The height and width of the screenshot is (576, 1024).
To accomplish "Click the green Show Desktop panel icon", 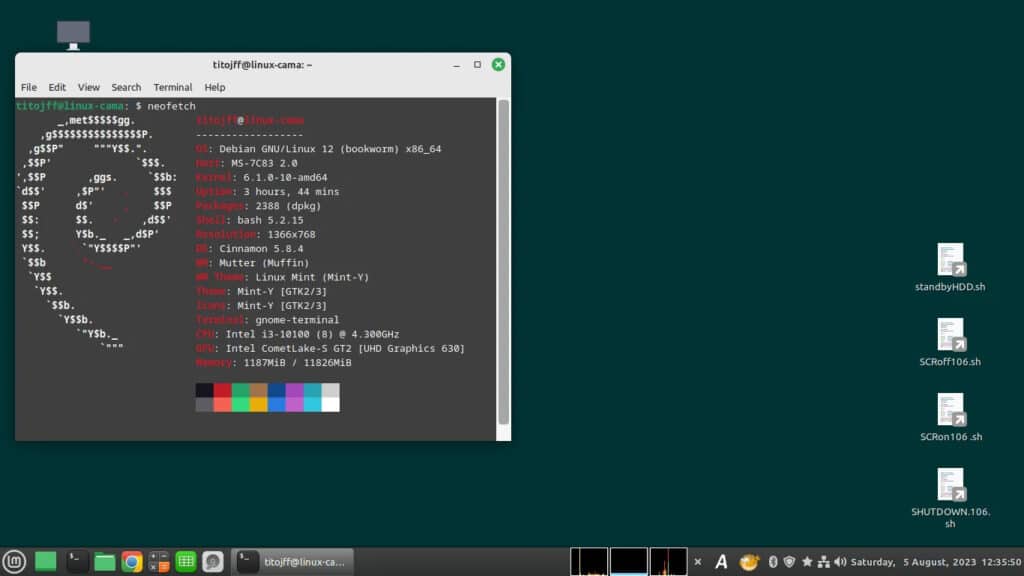I will click(x=46, y=562).
